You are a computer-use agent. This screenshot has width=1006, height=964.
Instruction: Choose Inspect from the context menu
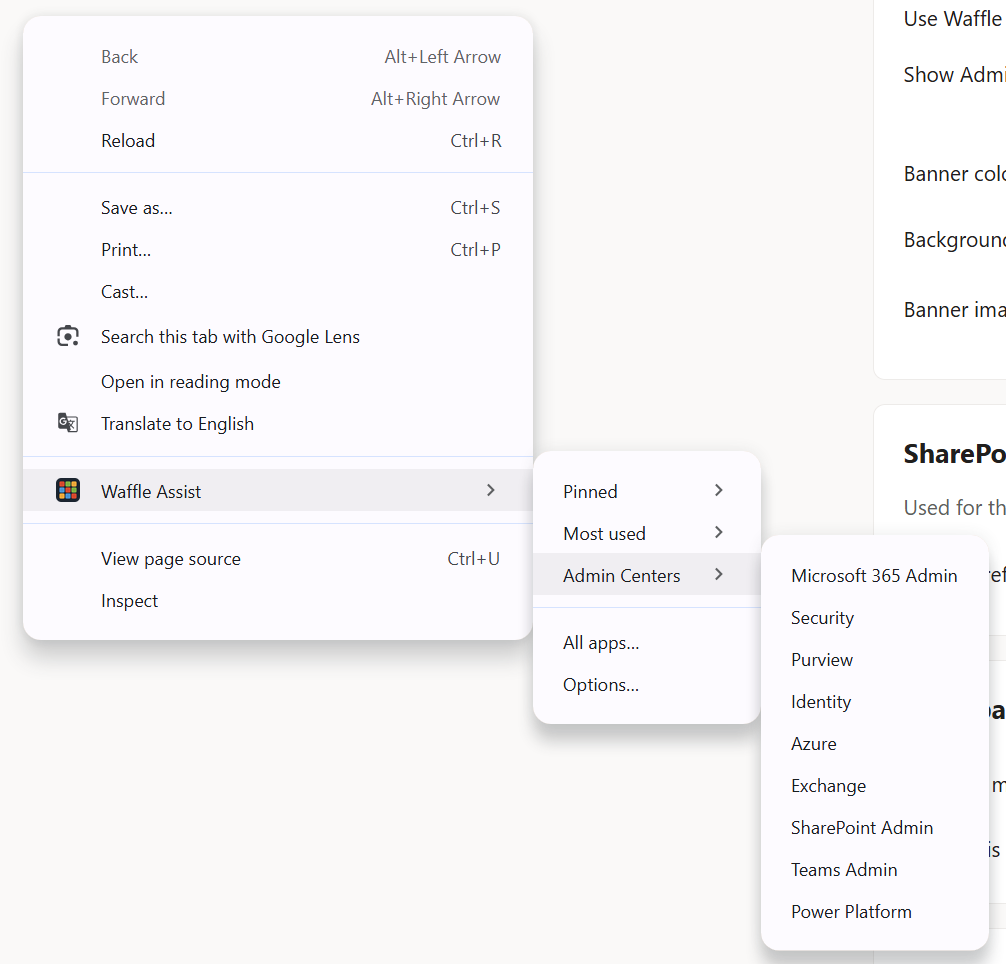(x=278, y=600)
